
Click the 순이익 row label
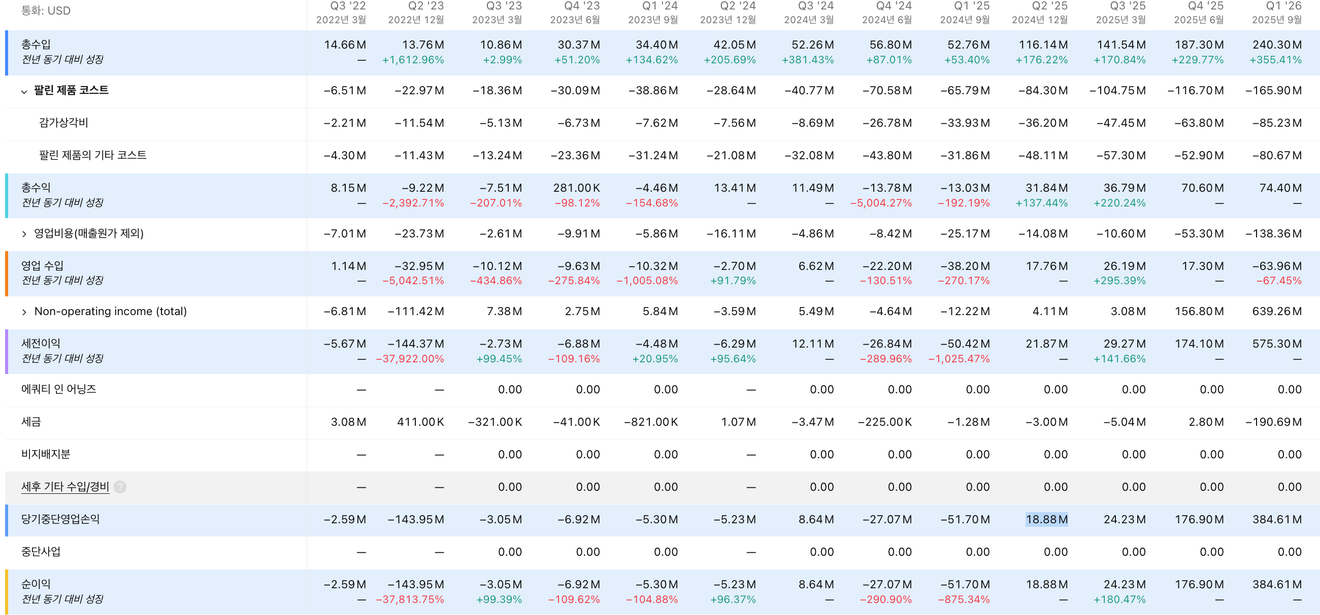point(36,584)
